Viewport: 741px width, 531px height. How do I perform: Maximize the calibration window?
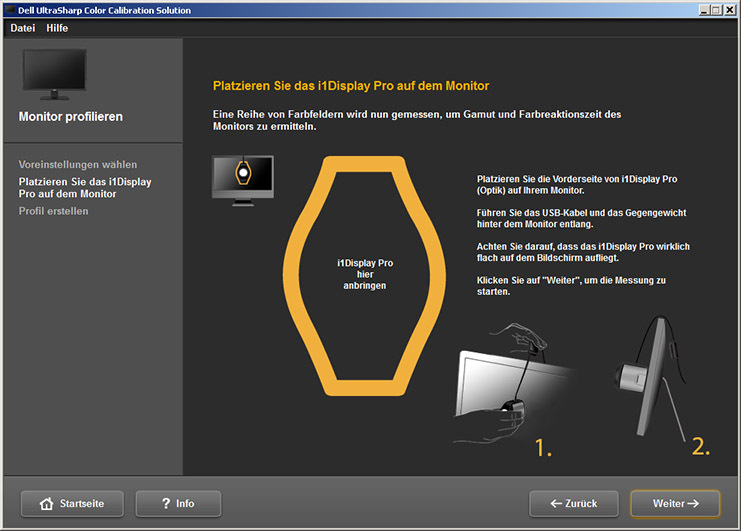pos(716,10)
